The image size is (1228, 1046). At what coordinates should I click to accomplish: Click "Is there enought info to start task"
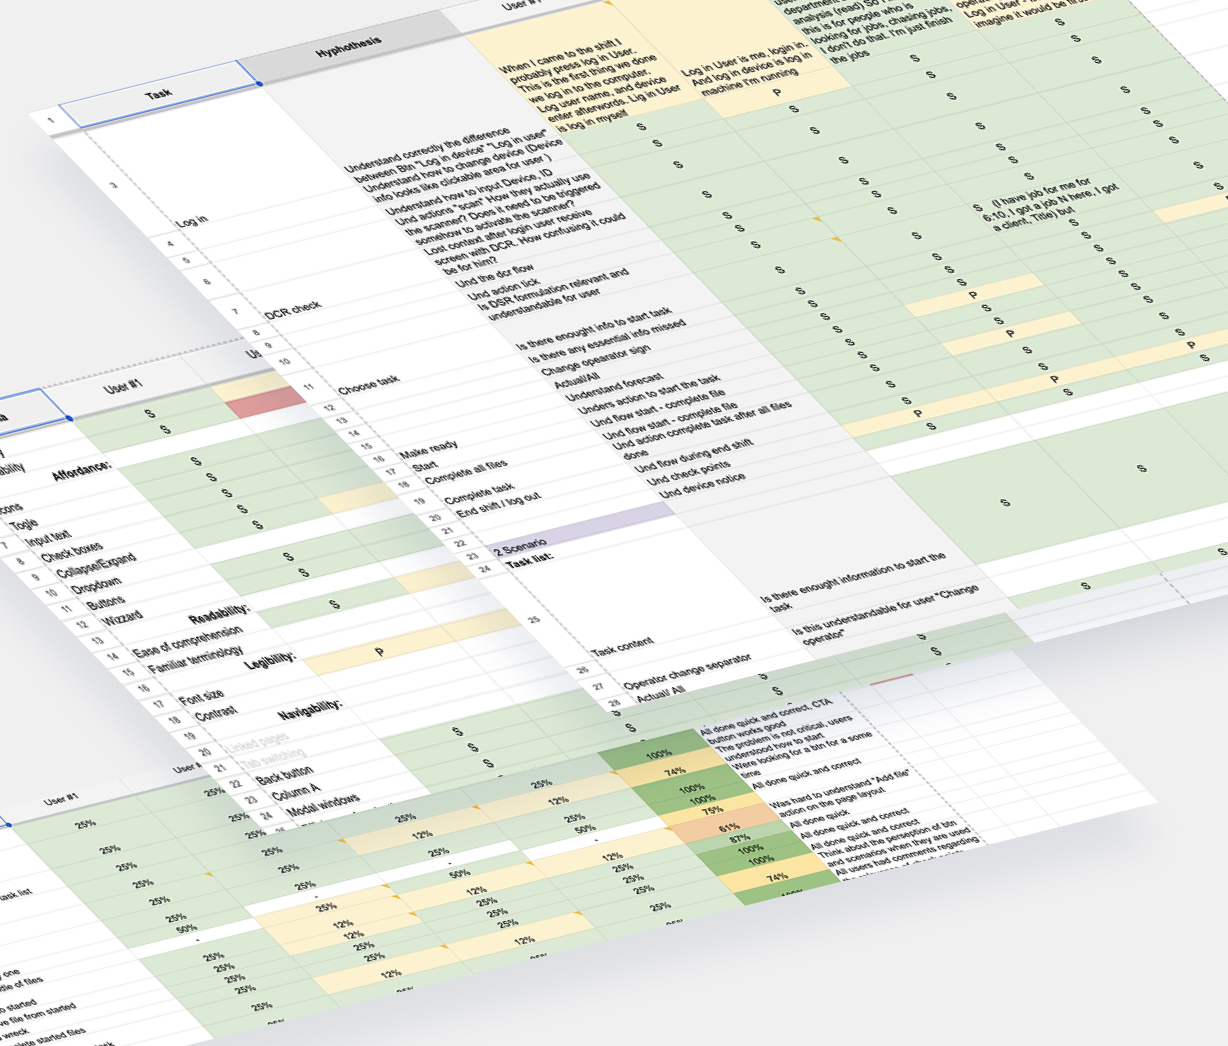(x=593, y=328)
